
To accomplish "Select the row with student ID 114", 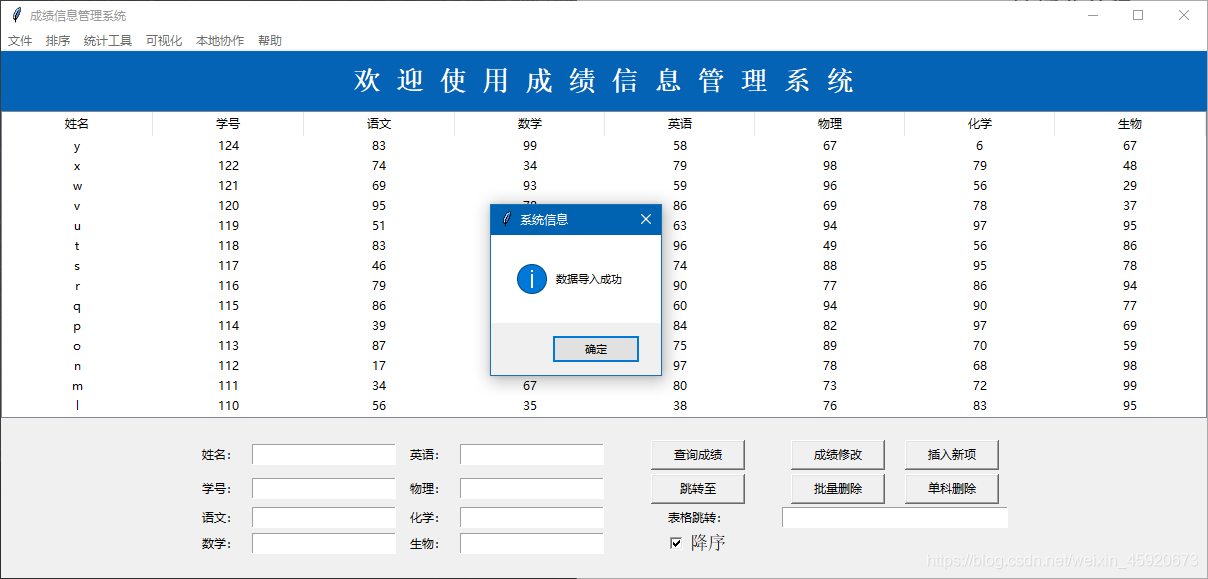I will pyautogui.click(x=604, y=326).
